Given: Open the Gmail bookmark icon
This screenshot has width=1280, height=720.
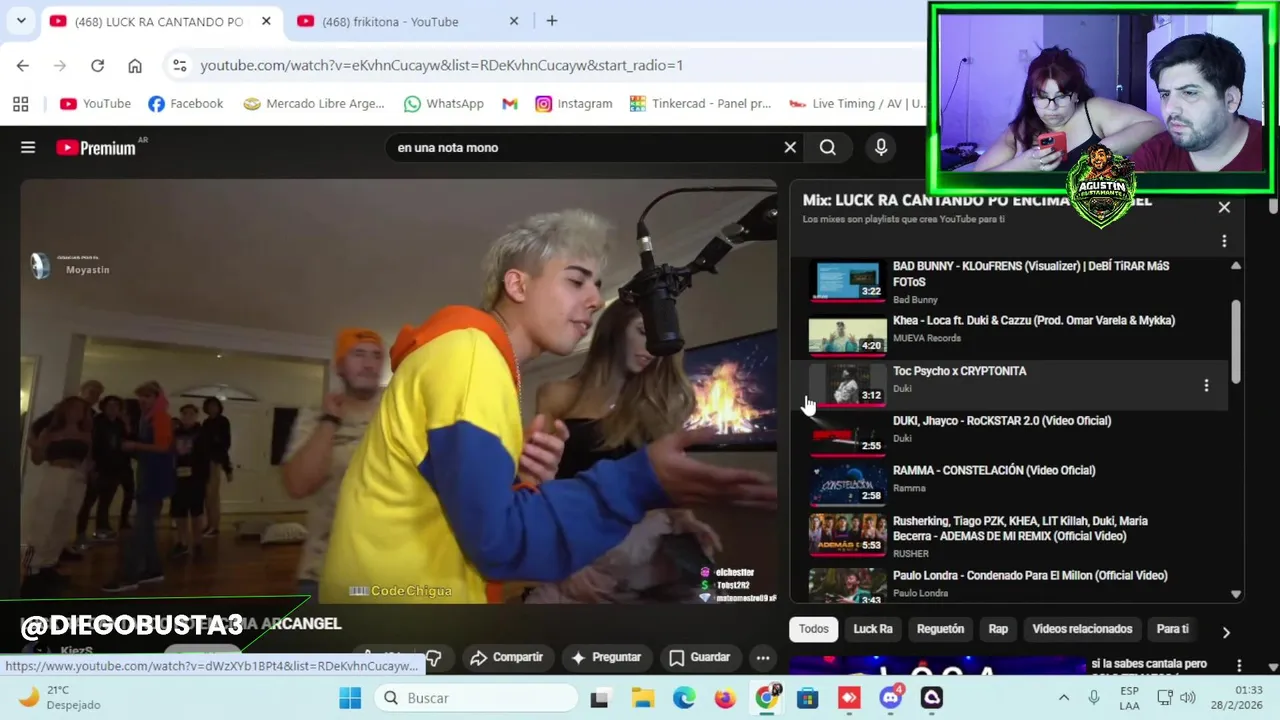Looking at the screenshot, I should coord(510,103).
